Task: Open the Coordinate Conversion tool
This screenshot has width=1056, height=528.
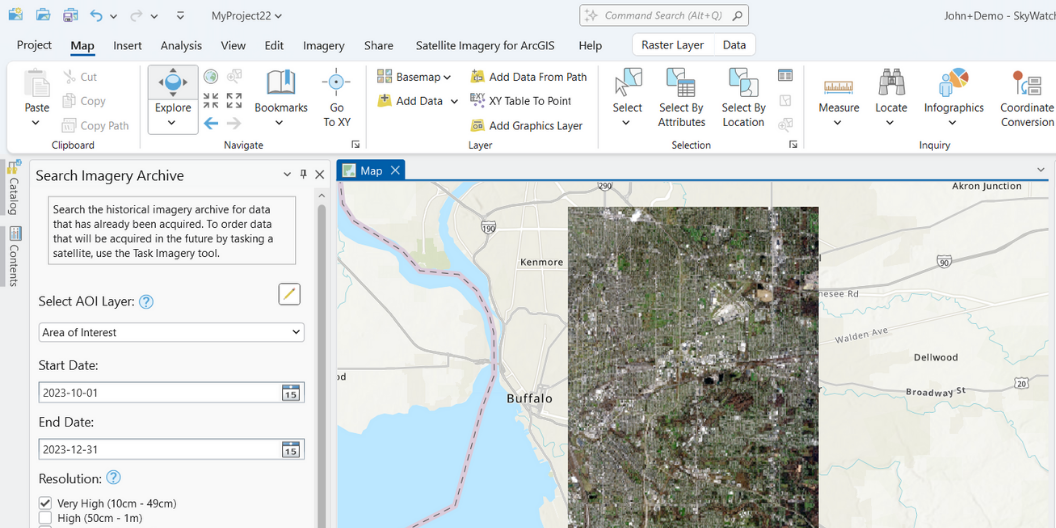Action: [x=1027, y=98]
